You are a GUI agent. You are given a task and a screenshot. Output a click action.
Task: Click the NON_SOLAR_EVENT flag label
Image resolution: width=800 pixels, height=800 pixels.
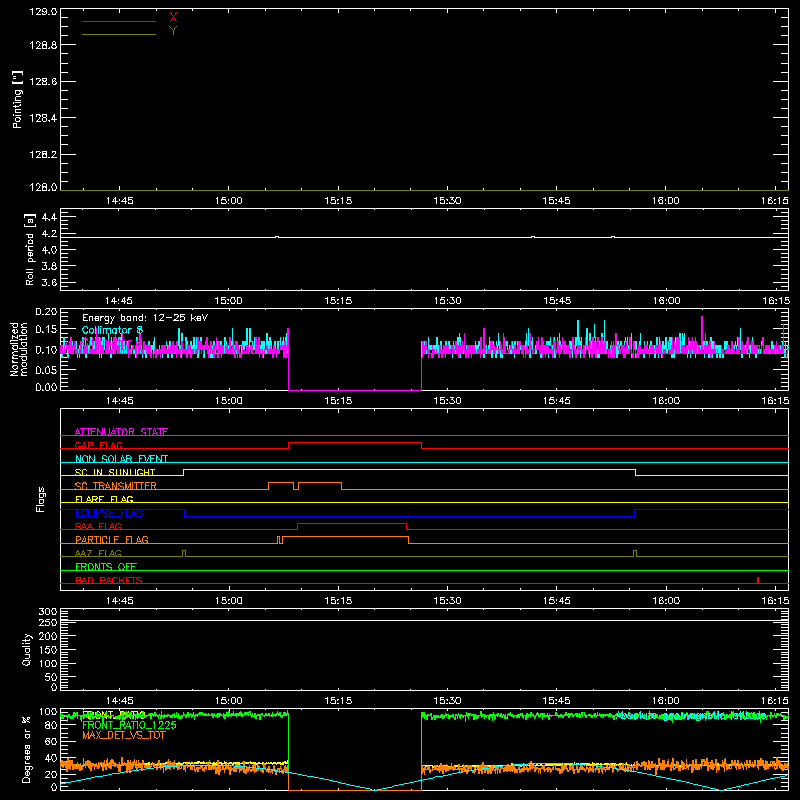pos(121,459)
